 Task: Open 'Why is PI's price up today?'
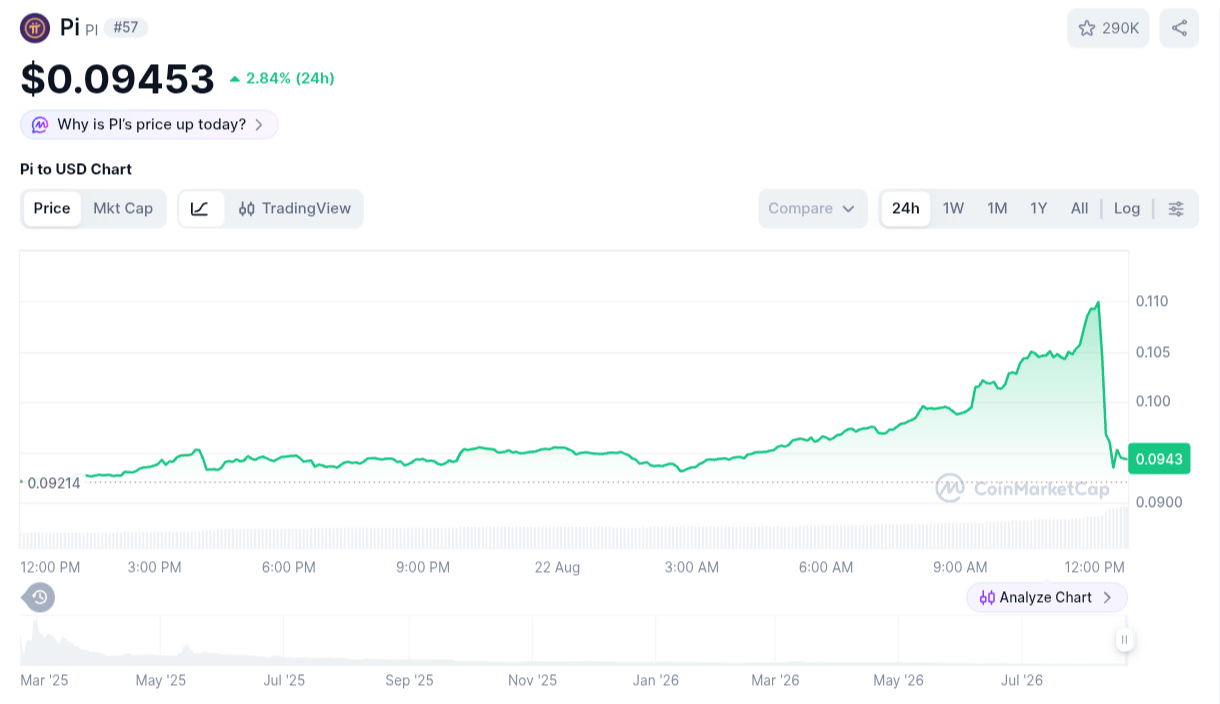click(x=149, y=125)
